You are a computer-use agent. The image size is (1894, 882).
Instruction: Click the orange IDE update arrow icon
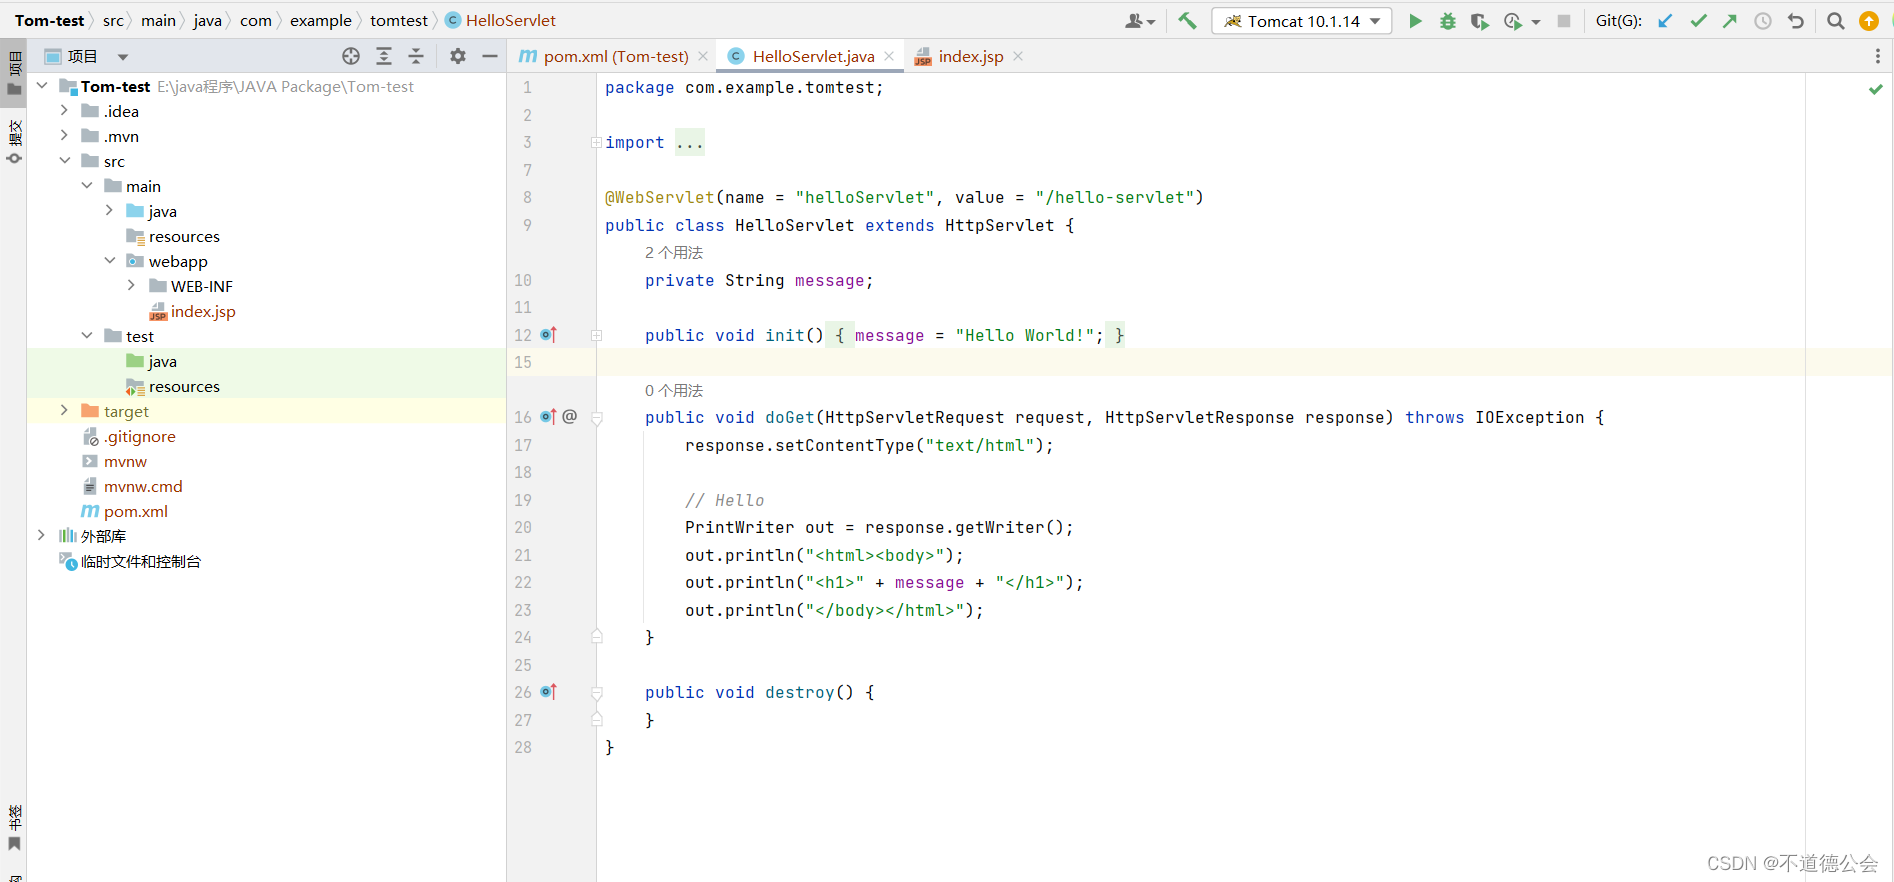(x=1869, y=21)
